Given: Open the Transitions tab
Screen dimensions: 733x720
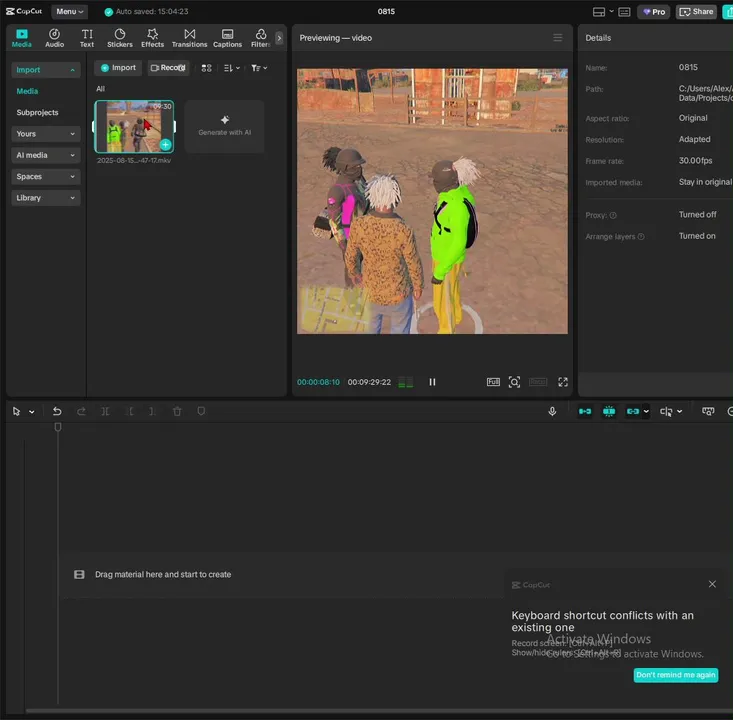Looking at the screenshot, I should coord(189,38).
